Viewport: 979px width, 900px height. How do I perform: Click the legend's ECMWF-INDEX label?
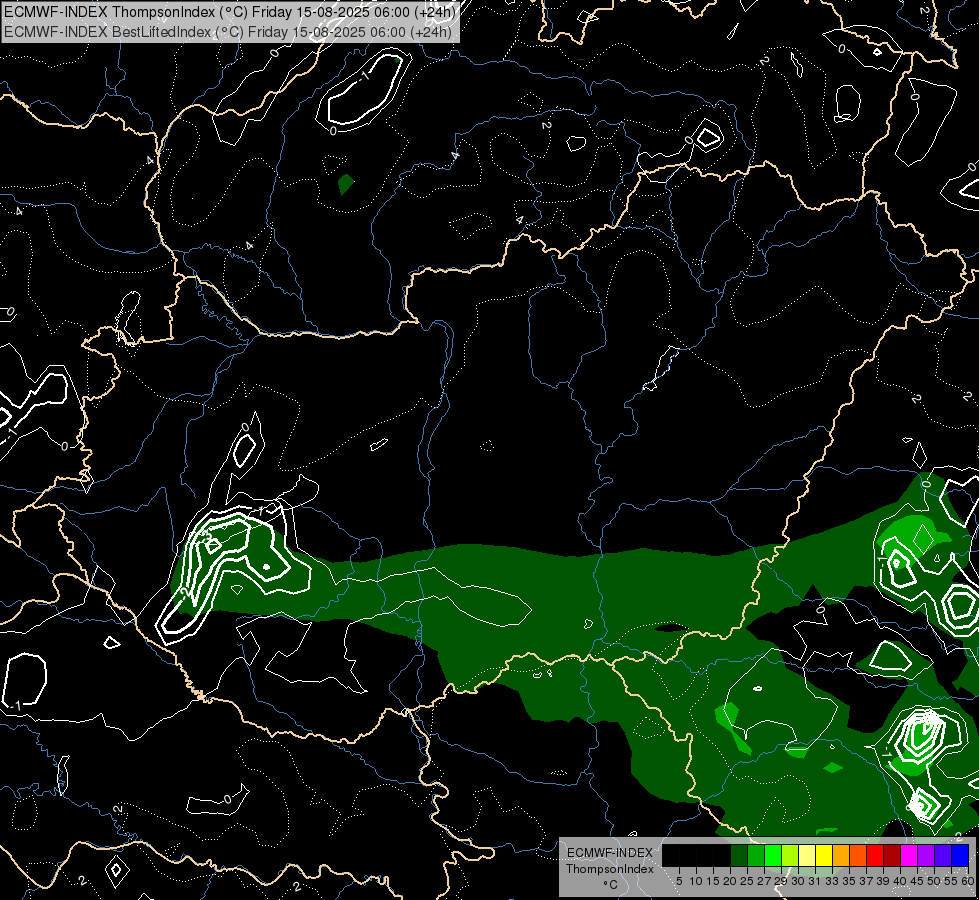610,853
